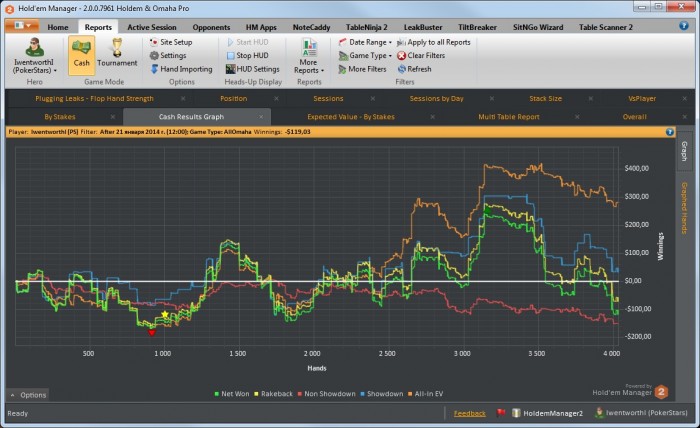The height and width of the screenshot is (428, 700).
Task: Open the More Filters button
Action: pos(364,69)
